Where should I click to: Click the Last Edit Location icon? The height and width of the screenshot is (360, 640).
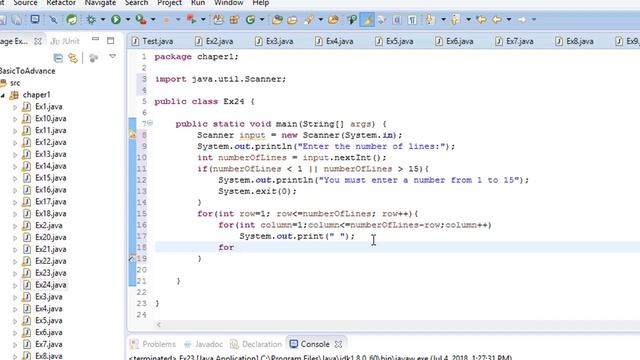coord(482,19)
